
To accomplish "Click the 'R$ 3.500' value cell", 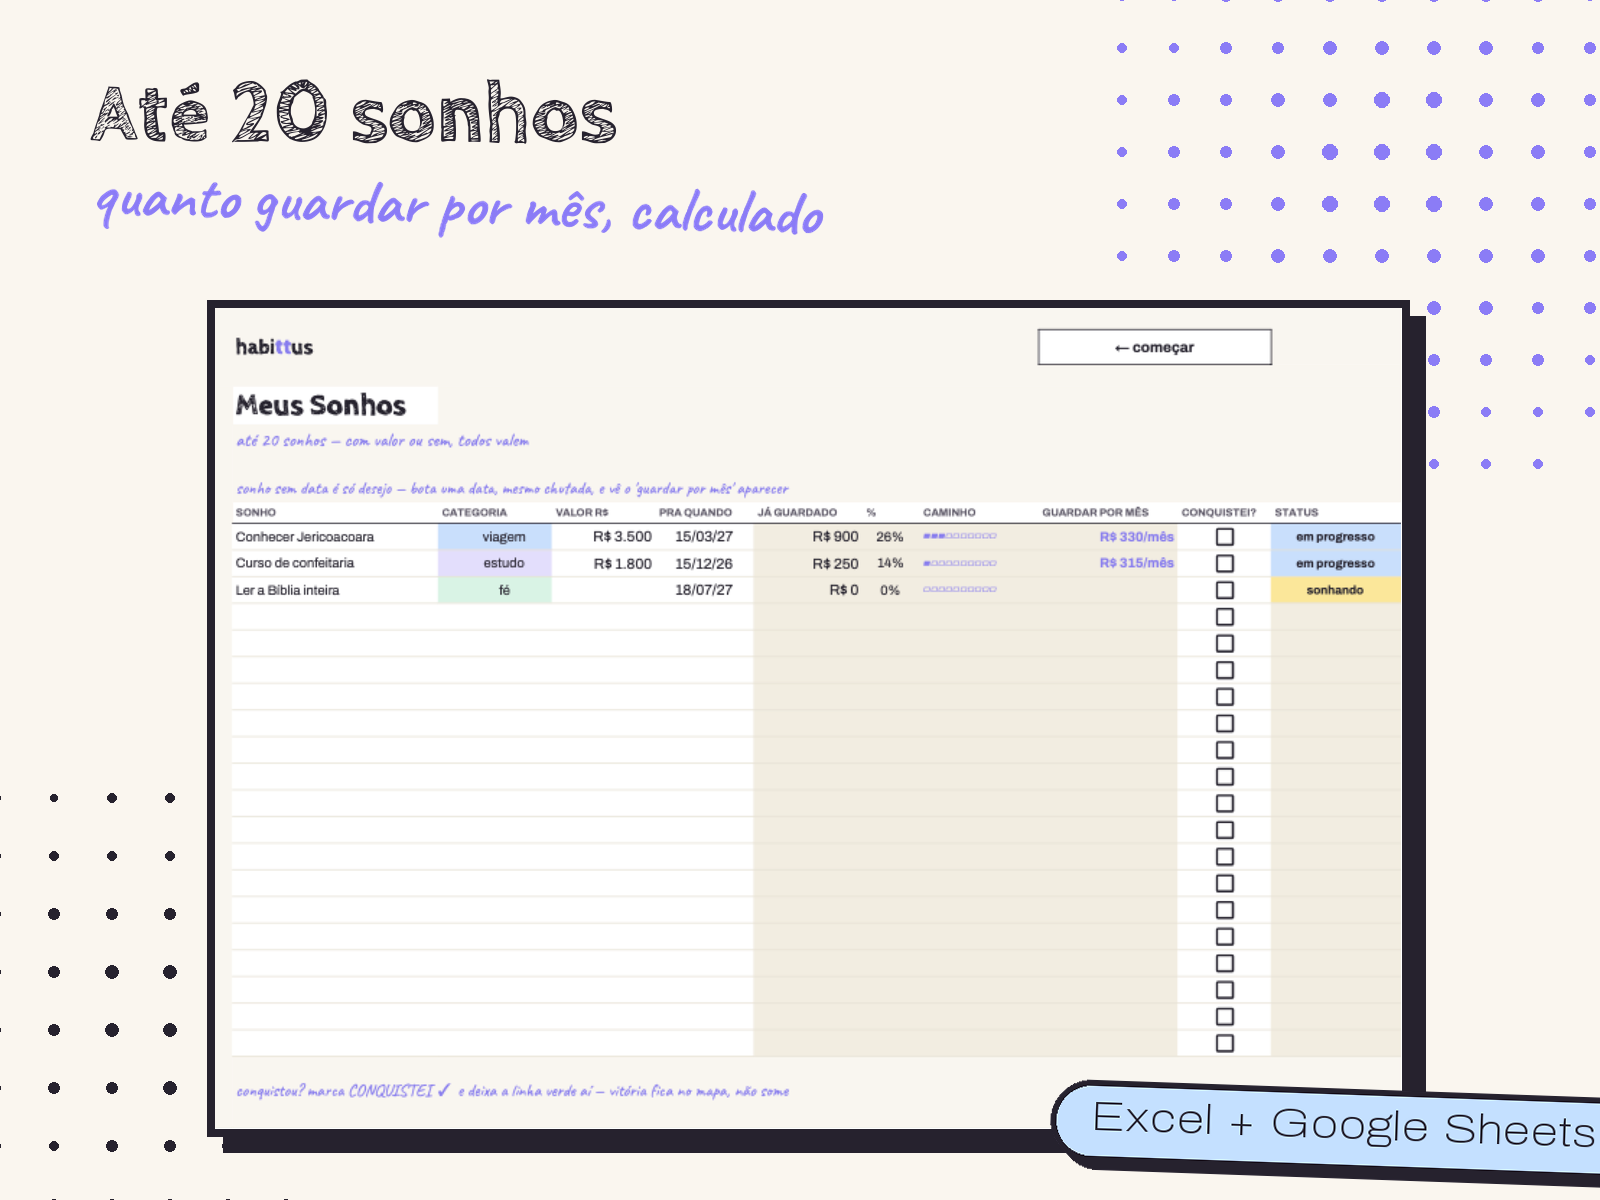I will click(604, 537).
